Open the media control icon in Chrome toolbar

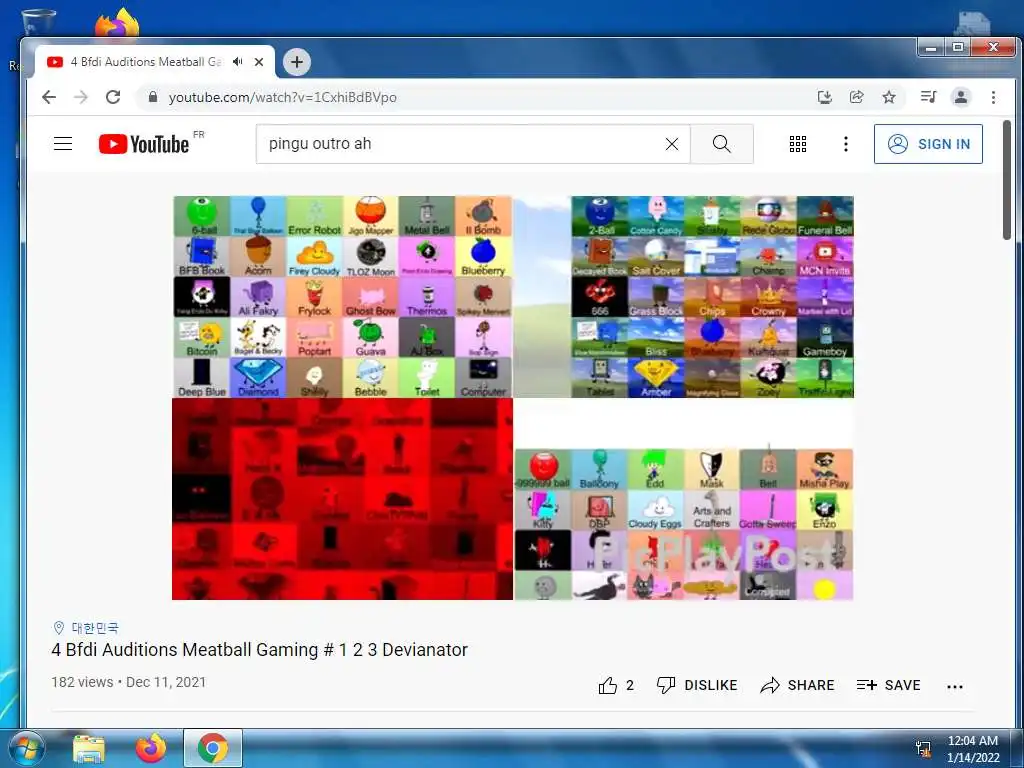pyautogui.click(x=928, y=97)
